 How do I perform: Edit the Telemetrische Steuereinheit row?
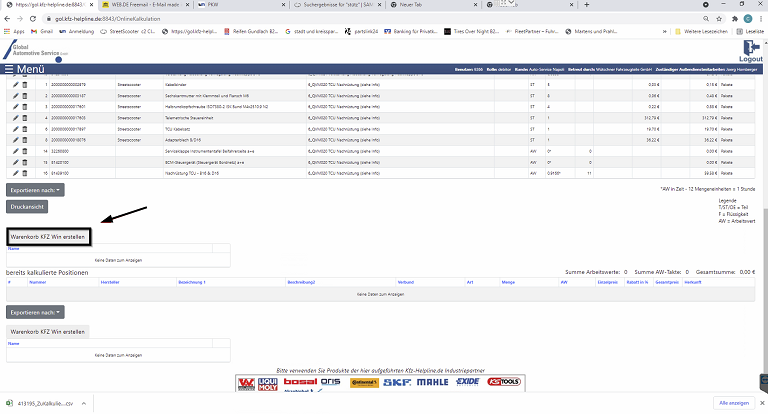[x=16, y=118]
